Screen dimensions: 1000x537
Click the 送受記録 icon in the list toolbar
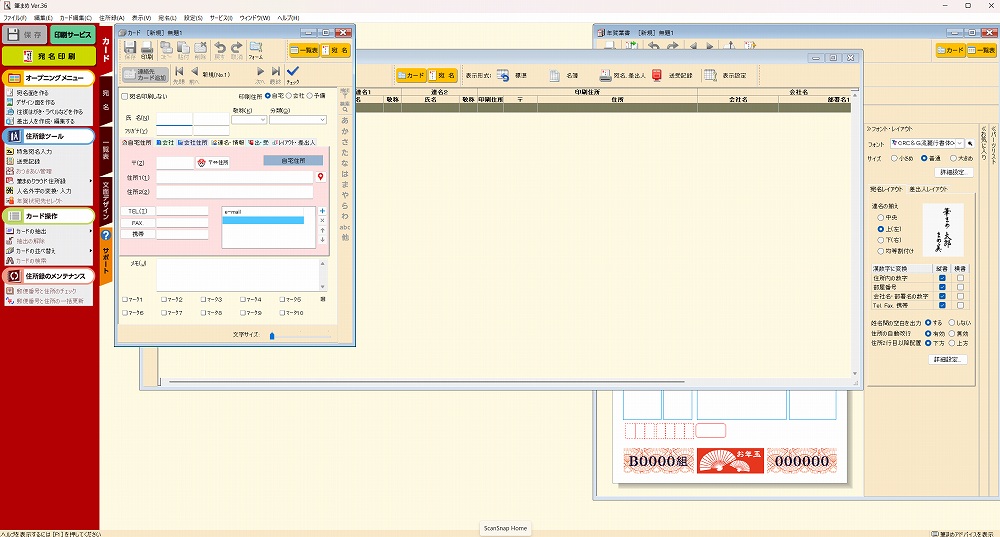coord(656,75)
